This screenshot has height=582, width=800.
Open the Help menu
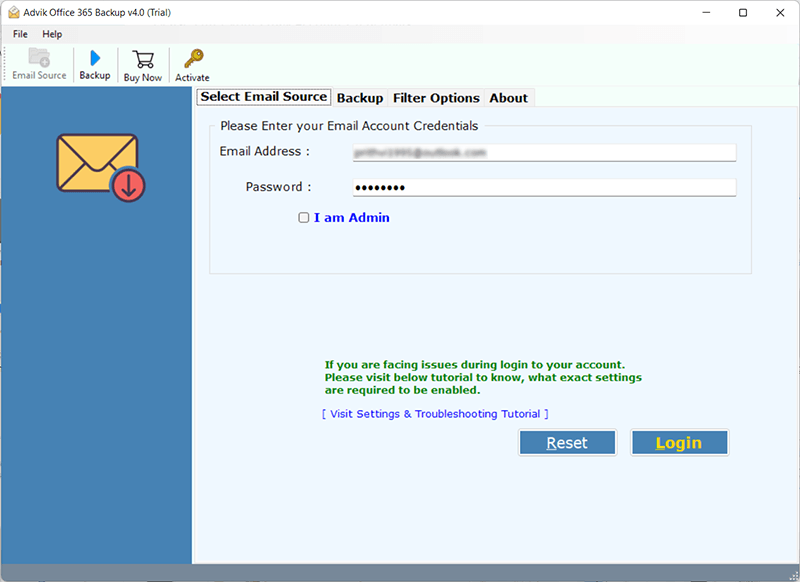click(52, 34)
